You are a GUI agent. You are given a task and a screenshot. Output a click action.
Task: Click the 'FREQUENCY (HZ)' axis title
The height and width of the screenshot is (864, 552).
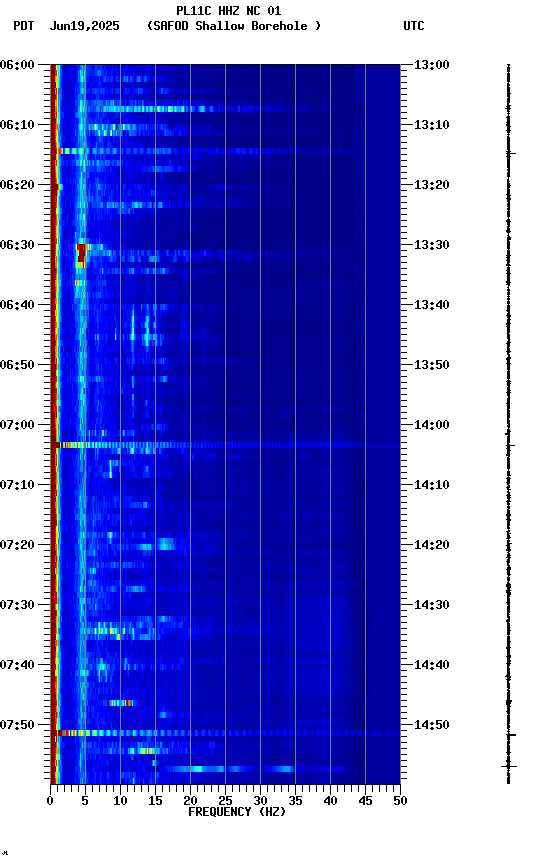pyautogui.click(x=237, y=812)
